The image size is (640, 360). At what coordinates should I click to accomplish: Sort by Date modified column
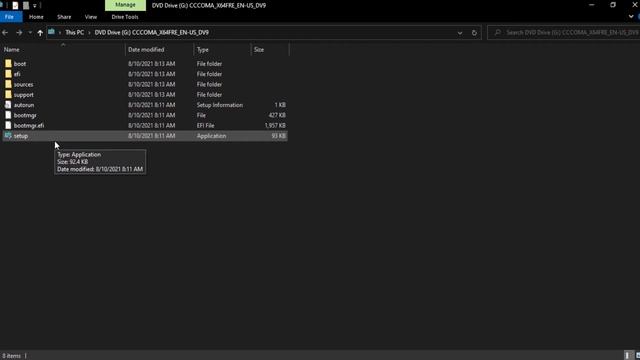point(146,49)
